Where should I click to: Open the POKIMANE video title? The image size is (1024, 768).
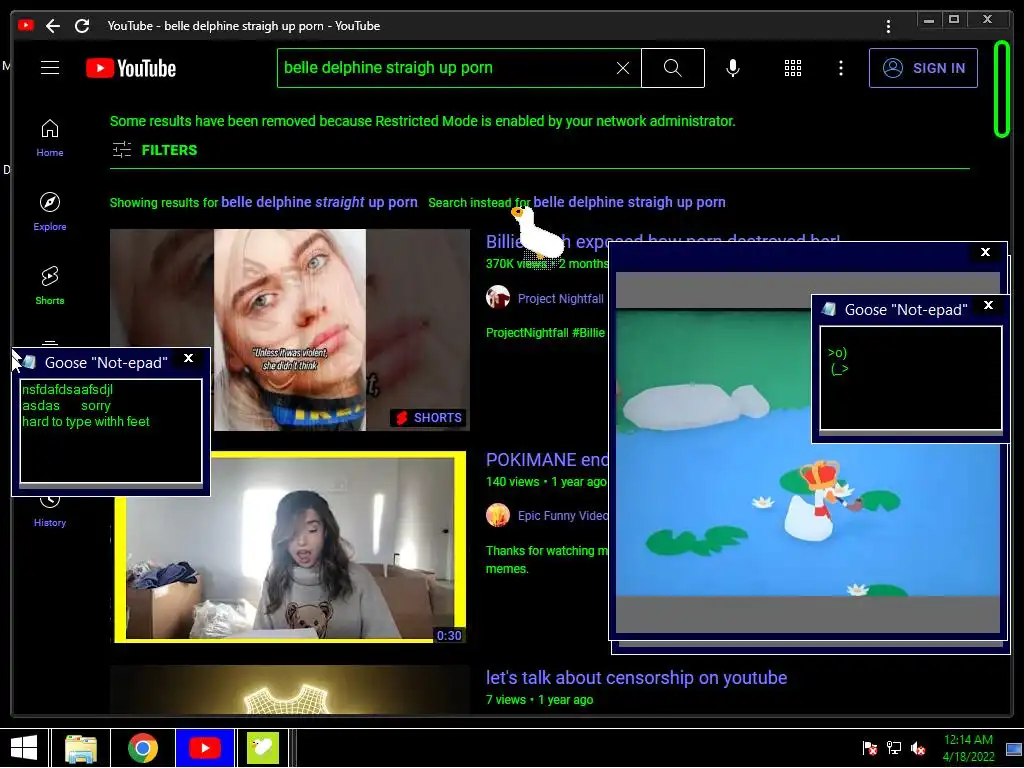click(x=547, y=460)
